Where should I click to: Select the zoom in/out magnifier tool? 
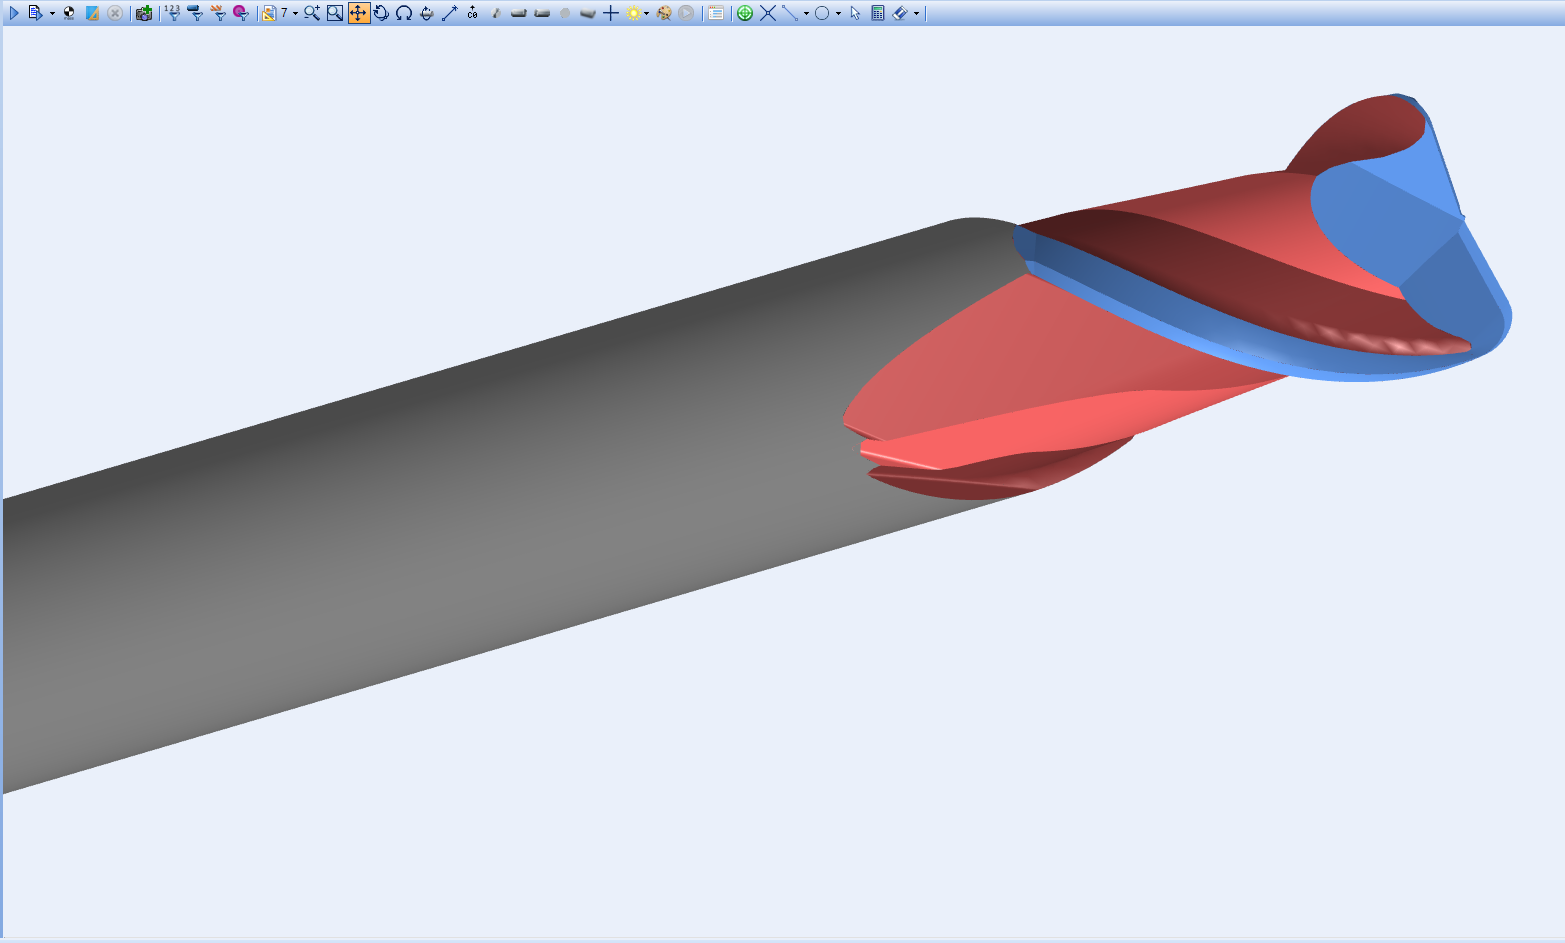click(312, 13)
